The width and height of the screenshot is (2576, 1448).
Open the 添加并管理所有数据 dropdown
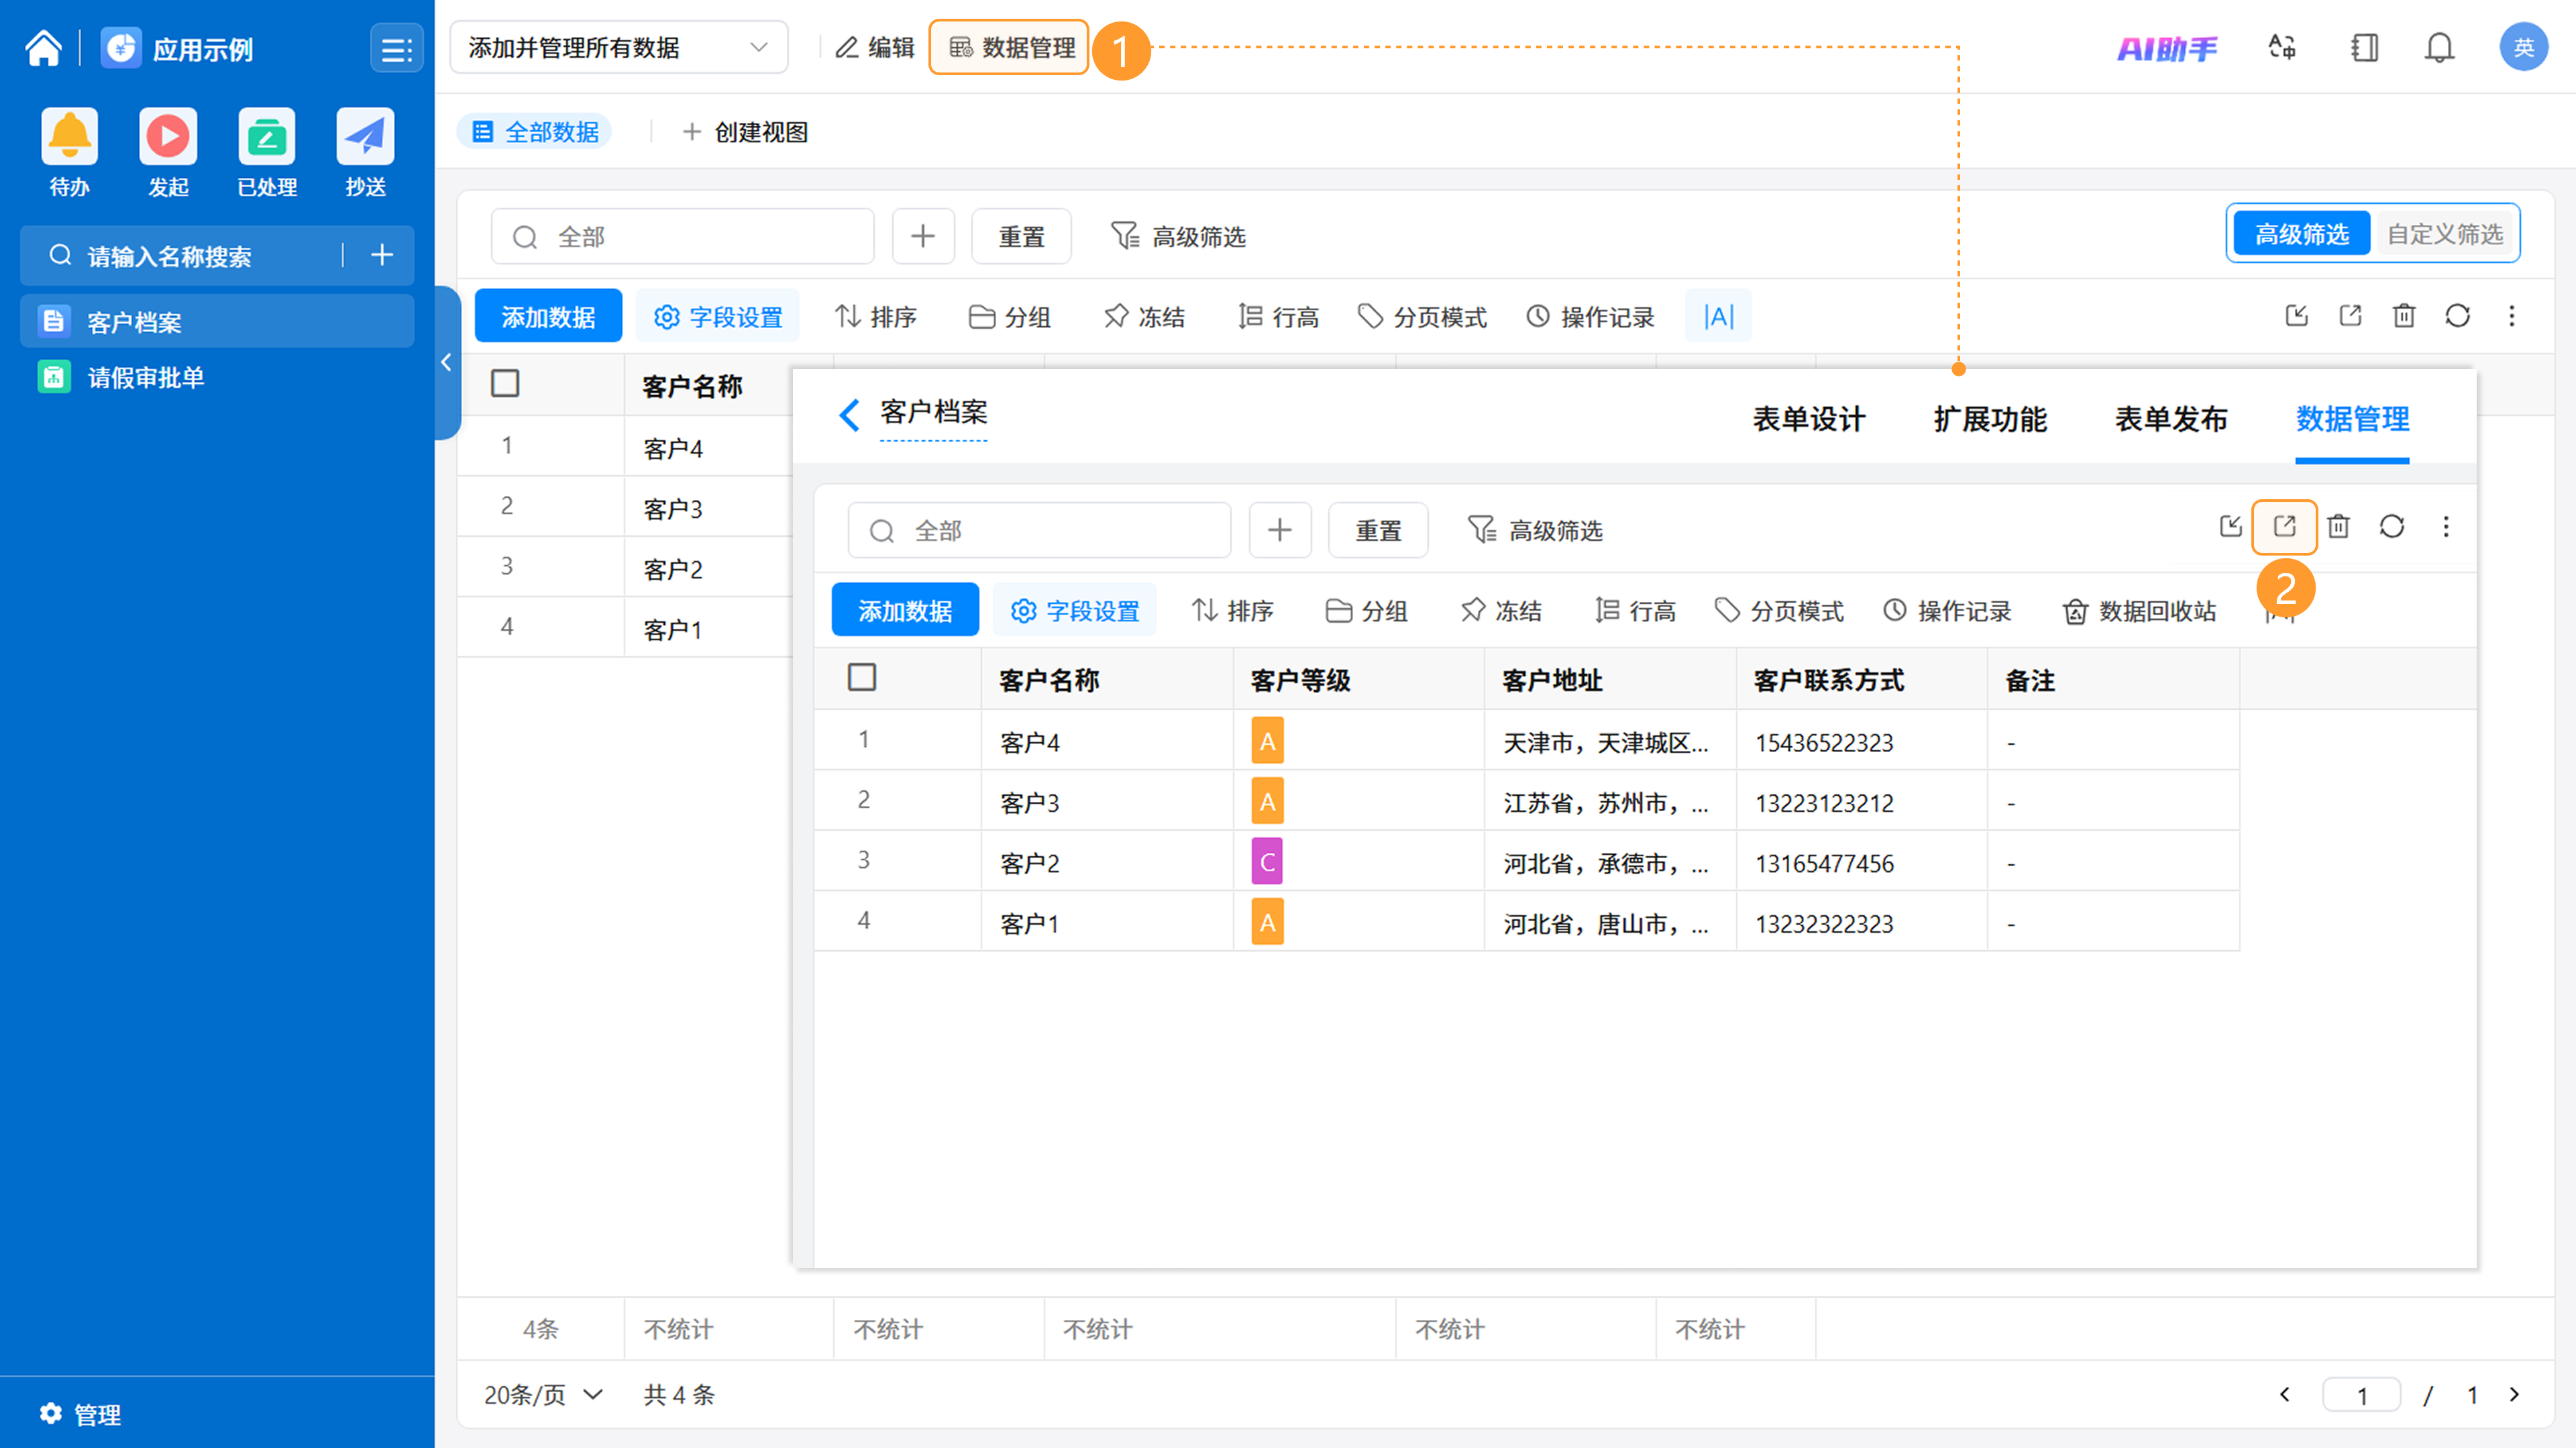point(619,47)
